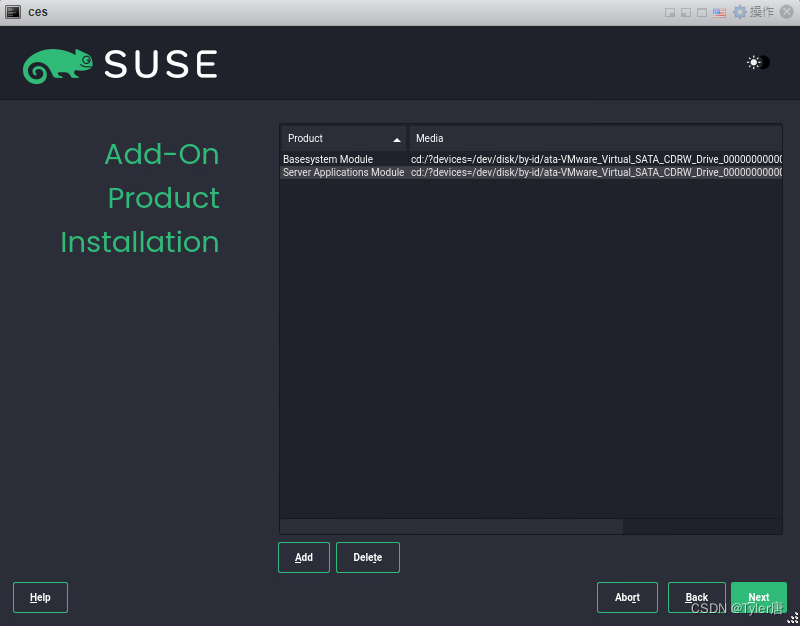Click the horizontal scrollbar under the table
The height and width of the screenshot is (626, 800).
click(450, 527)
